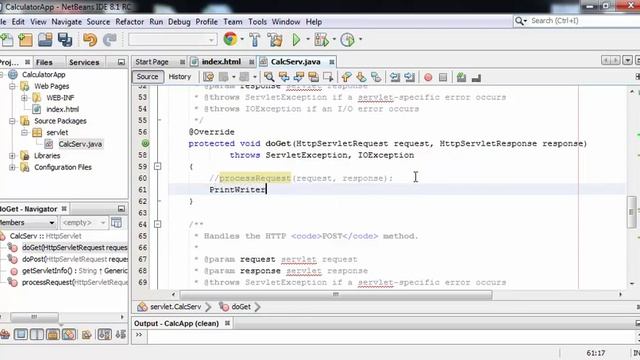Click the Source view button
The width and height of the screenshot is (640, 360).
[x=147, y=77]
